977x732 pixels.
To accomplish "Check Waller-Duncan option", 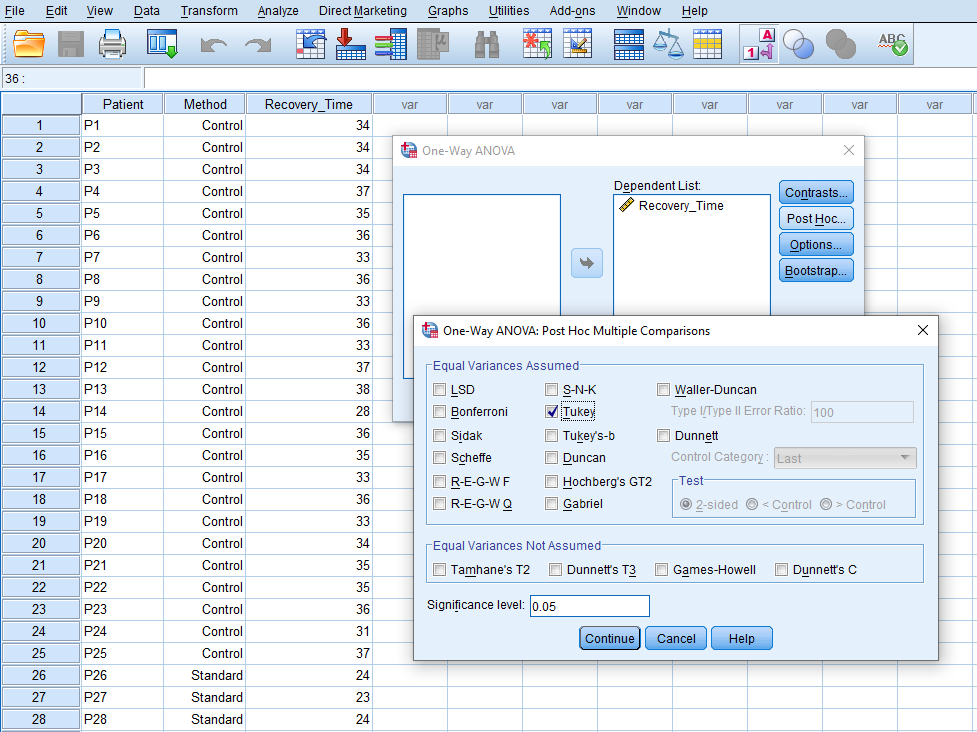I will click(663, 390).
